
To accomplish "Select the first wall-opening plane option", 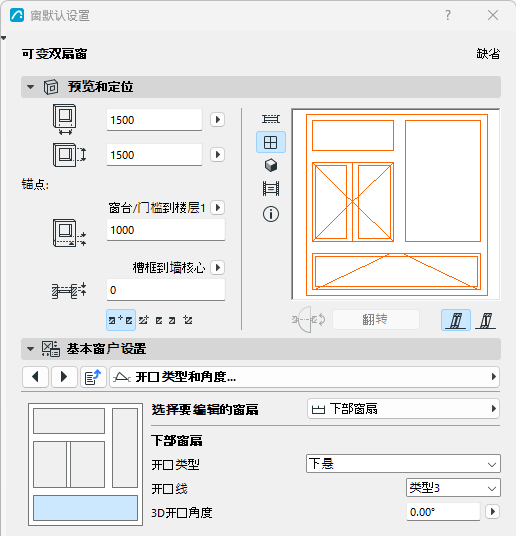I will tap(456, 320).
